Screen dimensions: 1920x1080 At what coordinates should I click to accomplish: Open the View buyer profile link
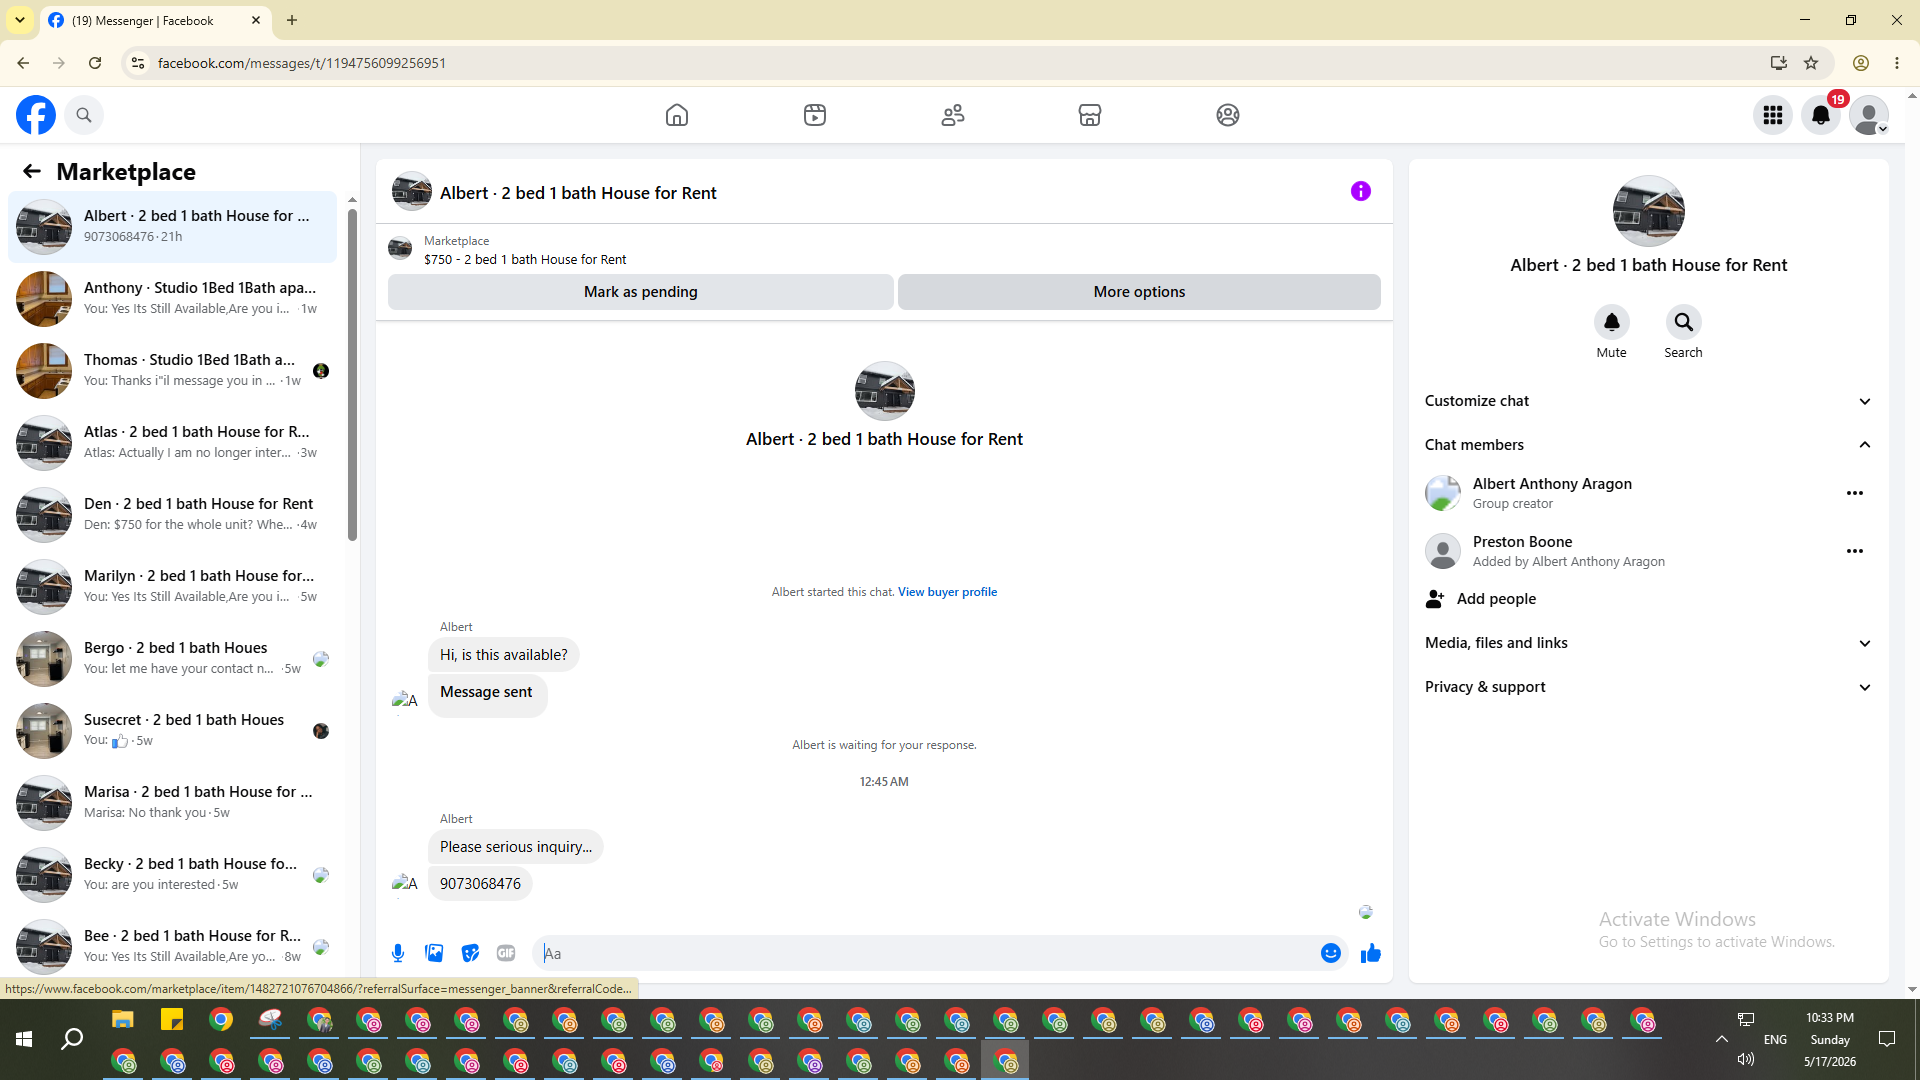[x=947, y=592]
